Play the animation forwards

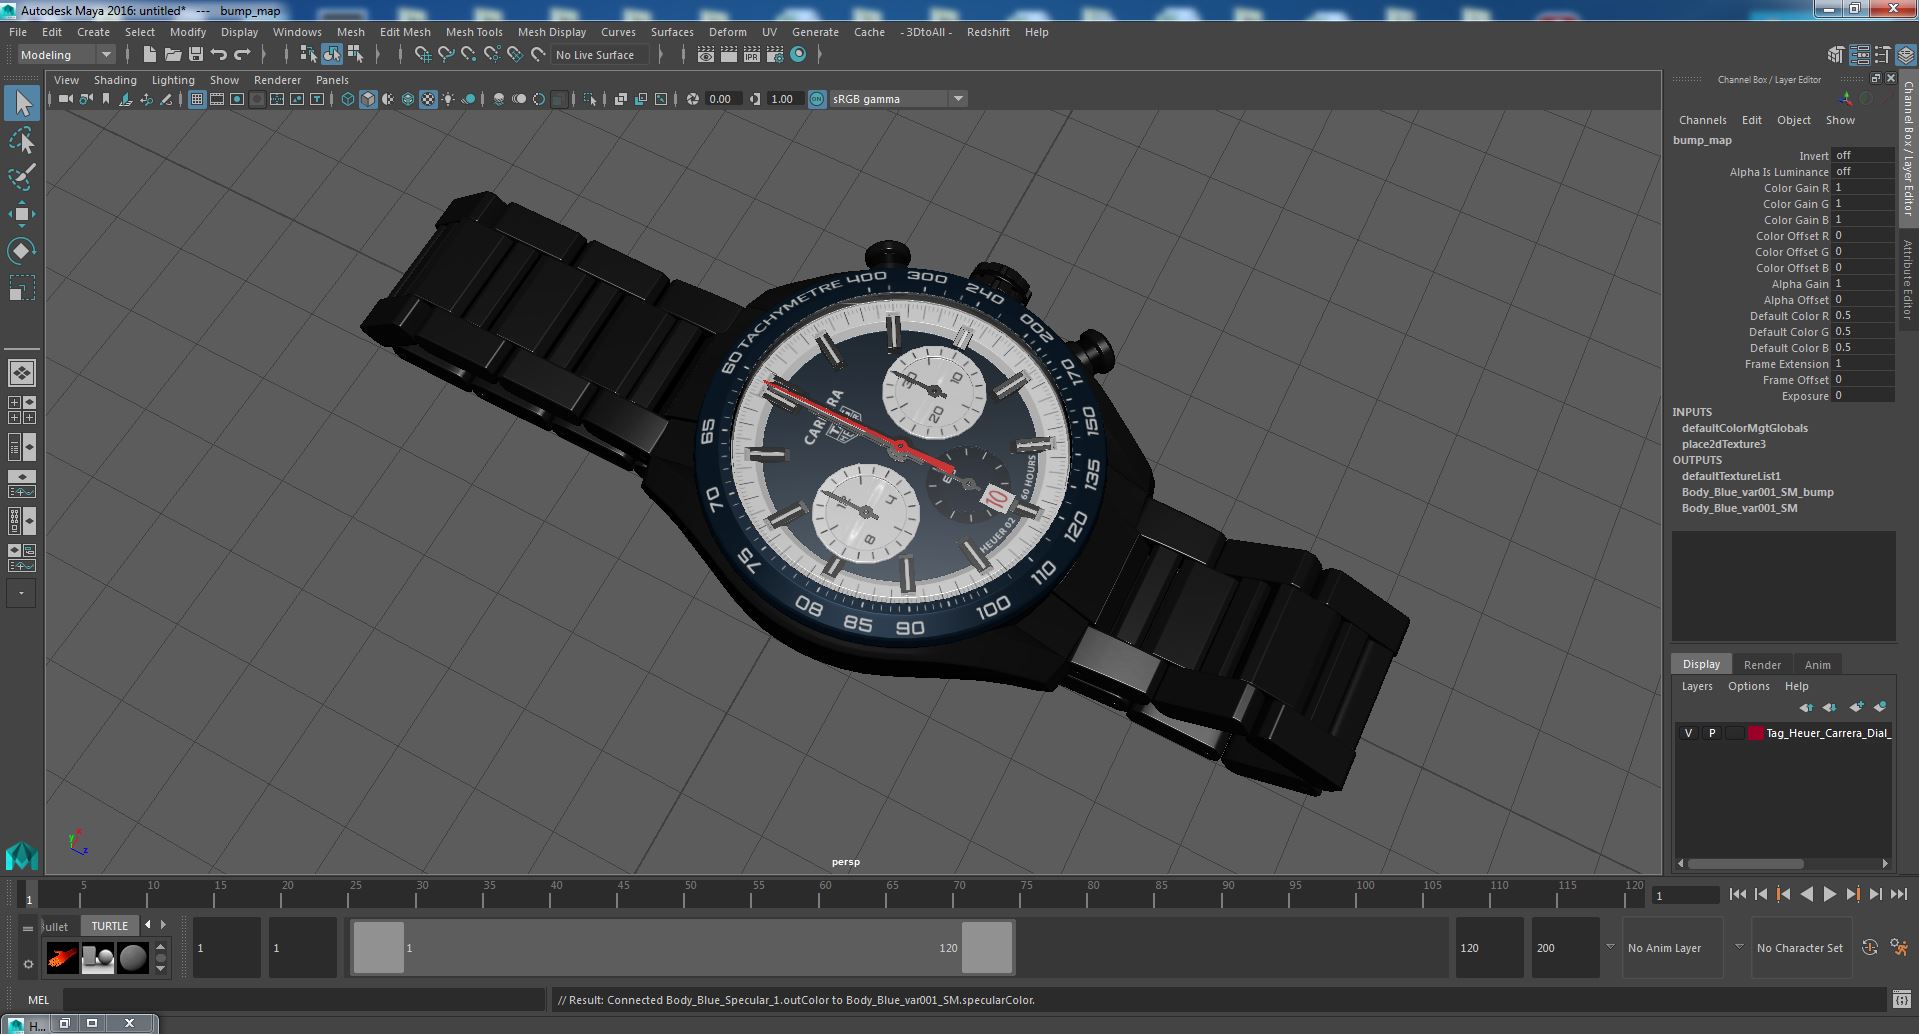[1829, 895]
